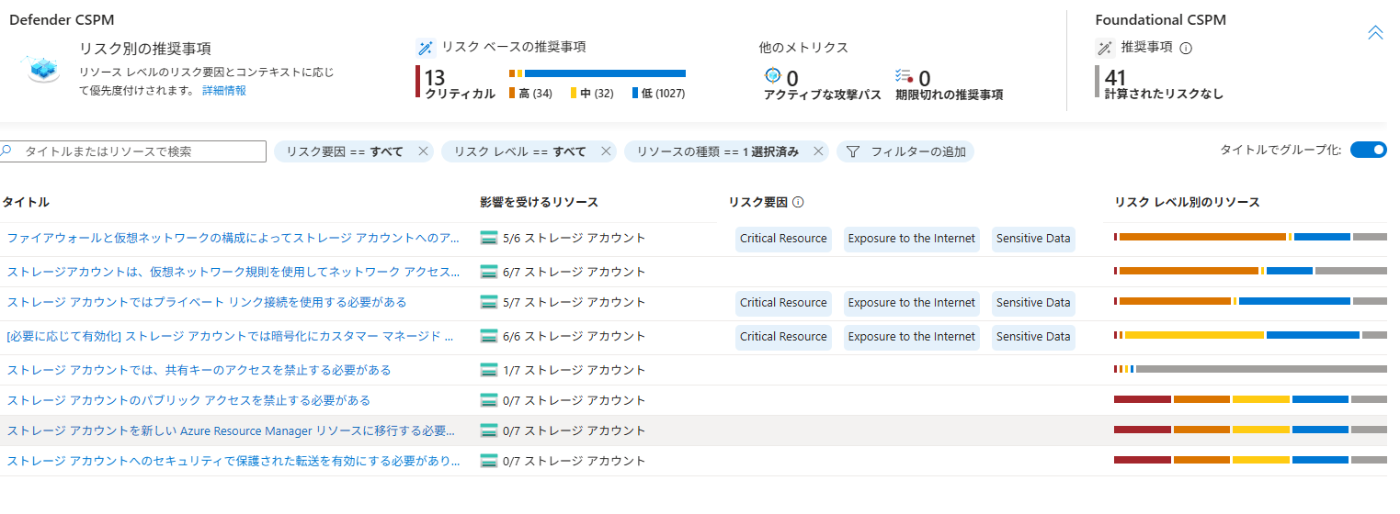Remove the リスク要因 filter with its X
This screenshot has height=514, width=1400.
pyautogui.click(x=423, y=152)
